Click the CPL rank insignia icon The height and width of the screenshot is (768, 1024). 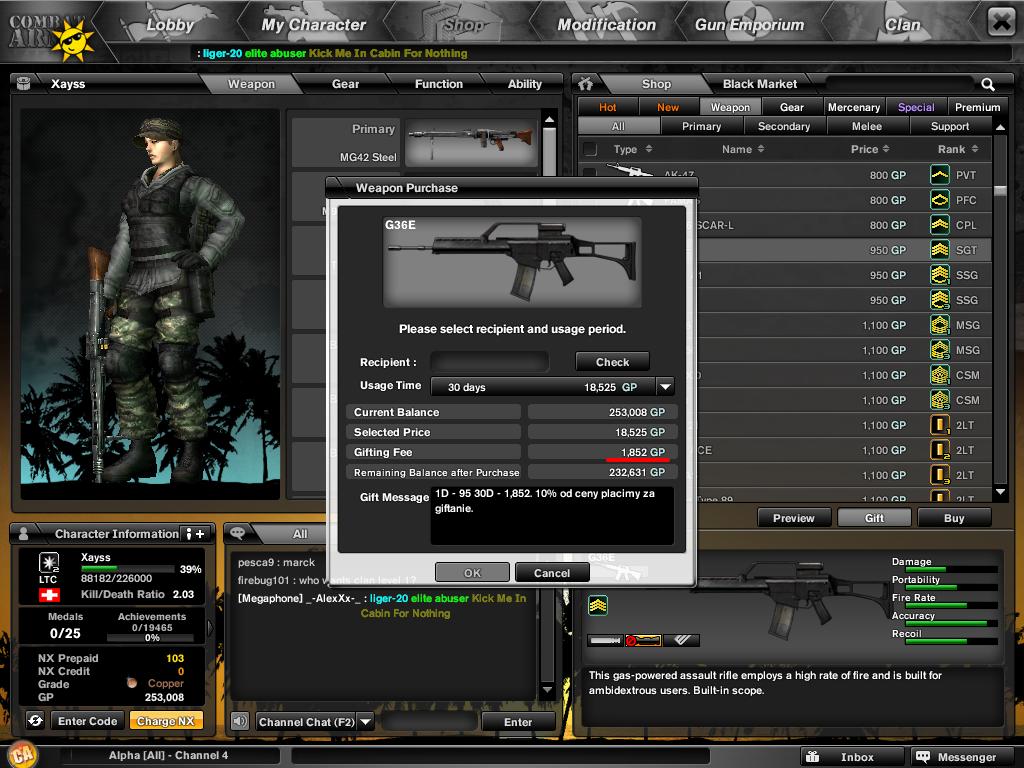pos(939,225)
